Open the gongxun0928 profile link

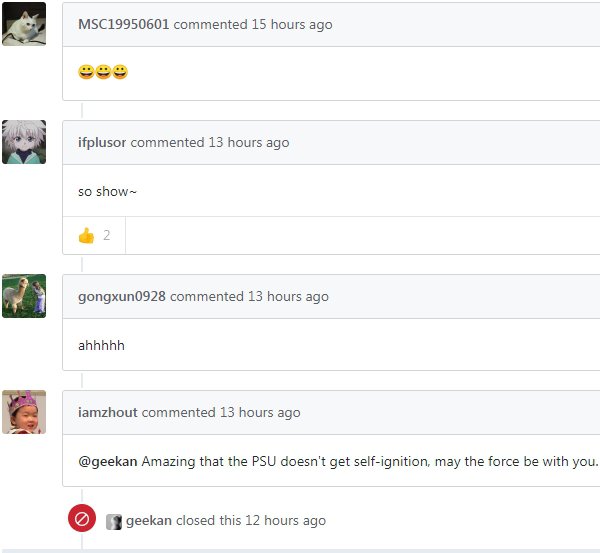(122, 296)
